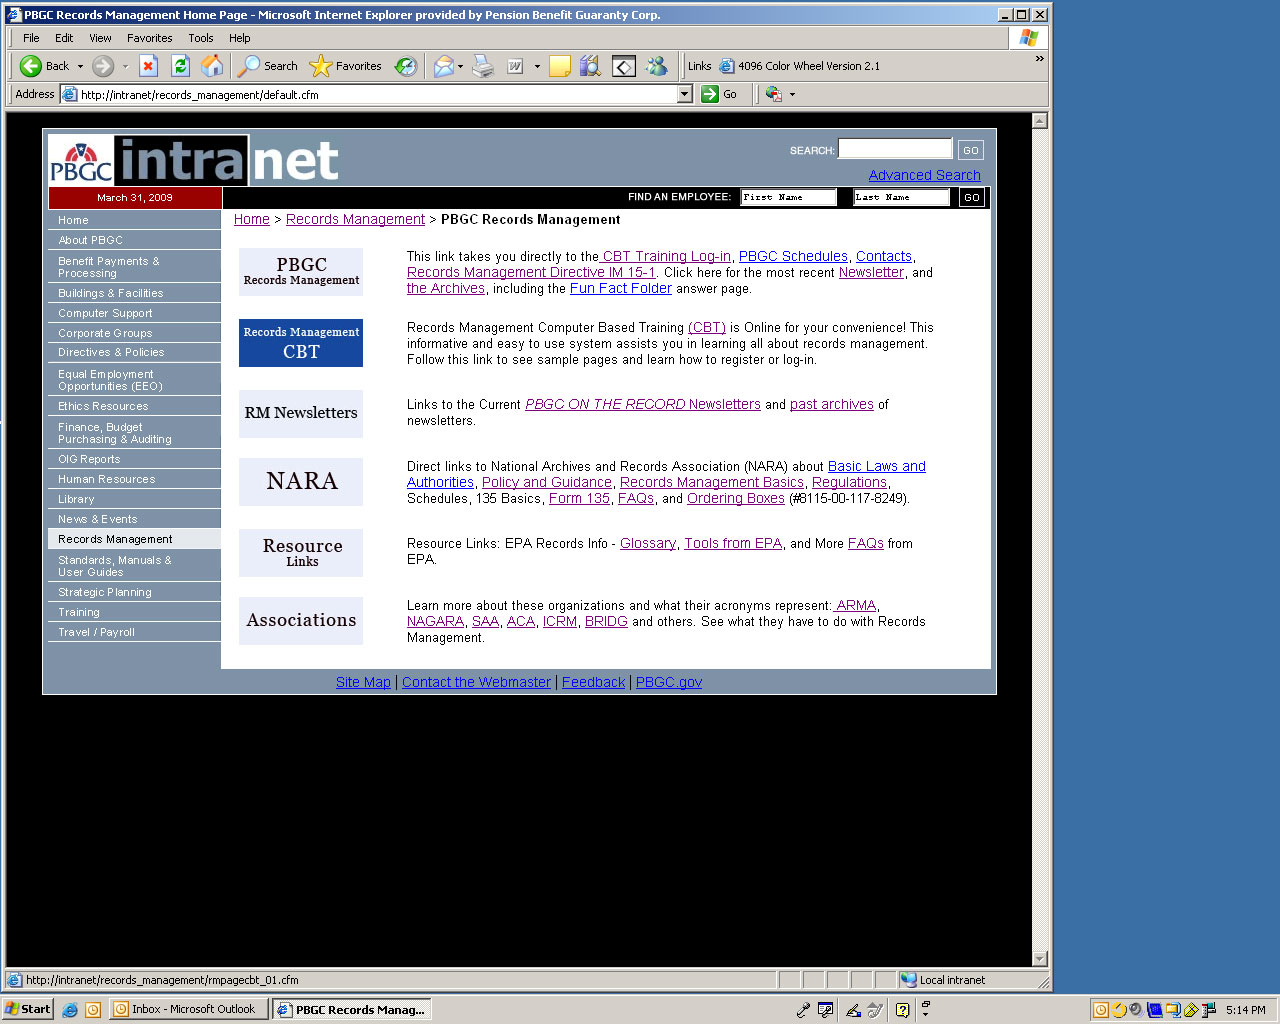Open the Research books icon
This screenshot has width=1280, height=1024.
pos(591,66)
